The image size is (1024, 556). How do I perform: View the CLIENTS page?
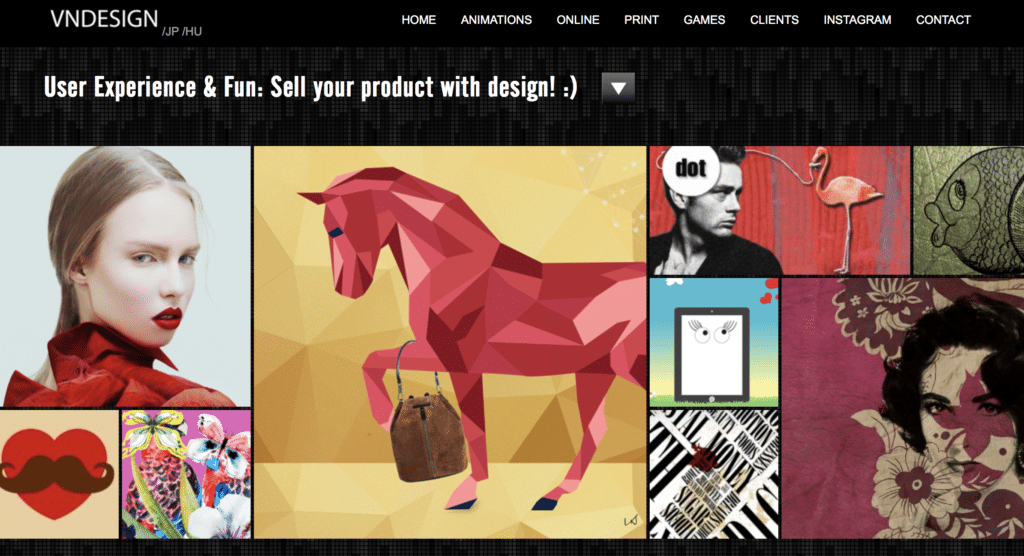click(774, 20)
